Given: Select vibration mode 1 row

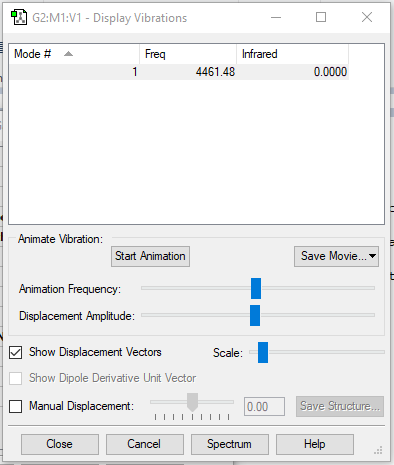Looking at the screenshot, I should point(179,72).
